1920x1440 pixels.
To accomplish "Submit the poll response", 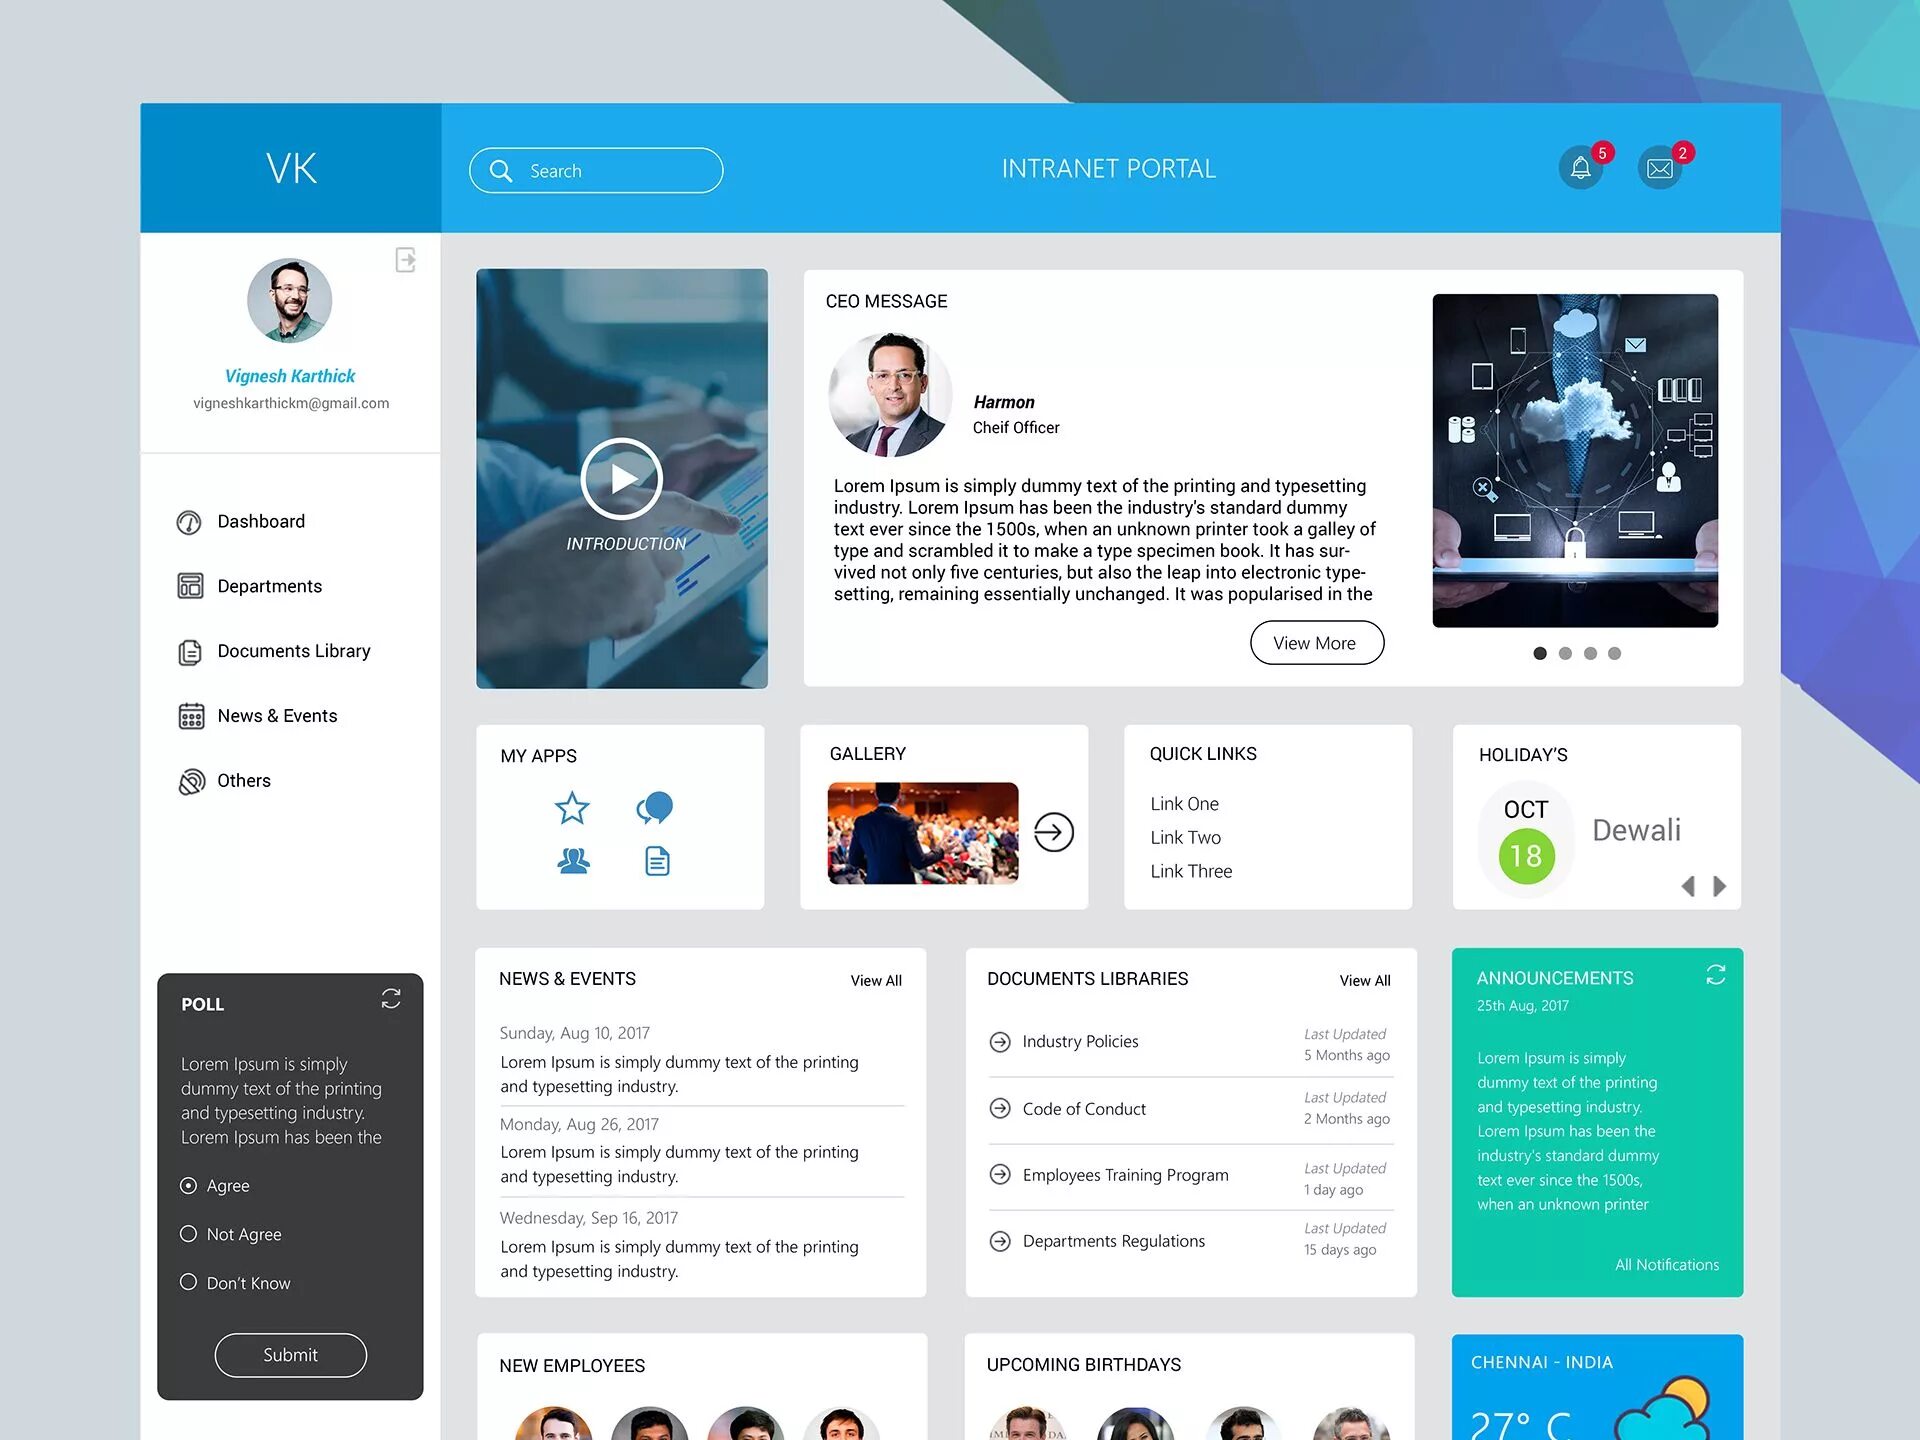I will 290,1352.
